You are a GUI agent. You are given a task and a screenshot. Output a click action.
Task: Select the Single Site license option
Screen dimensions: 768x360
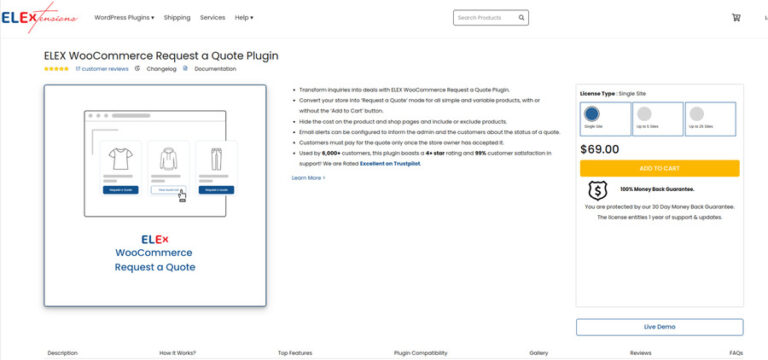(x=605, y=119)
